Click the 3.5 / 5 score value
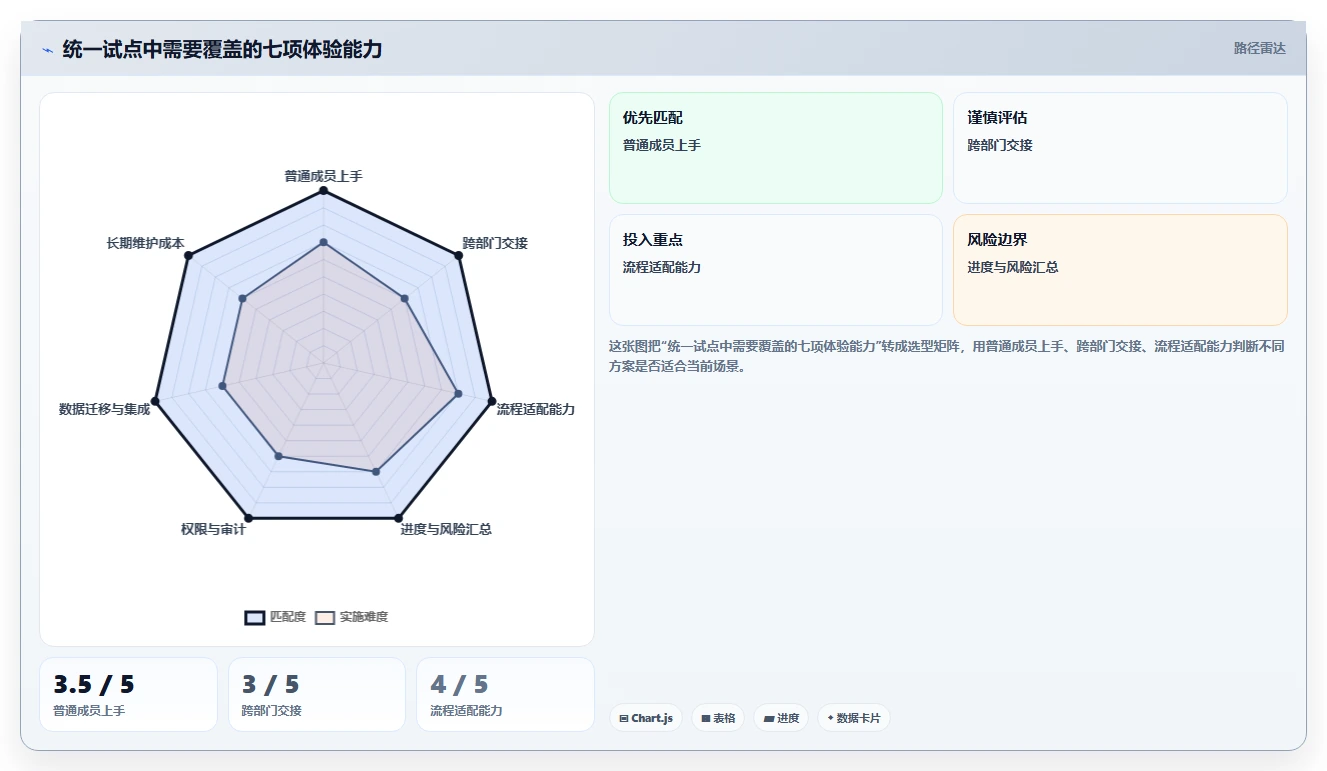1327x771 pixels. click(x=94, y=685)
